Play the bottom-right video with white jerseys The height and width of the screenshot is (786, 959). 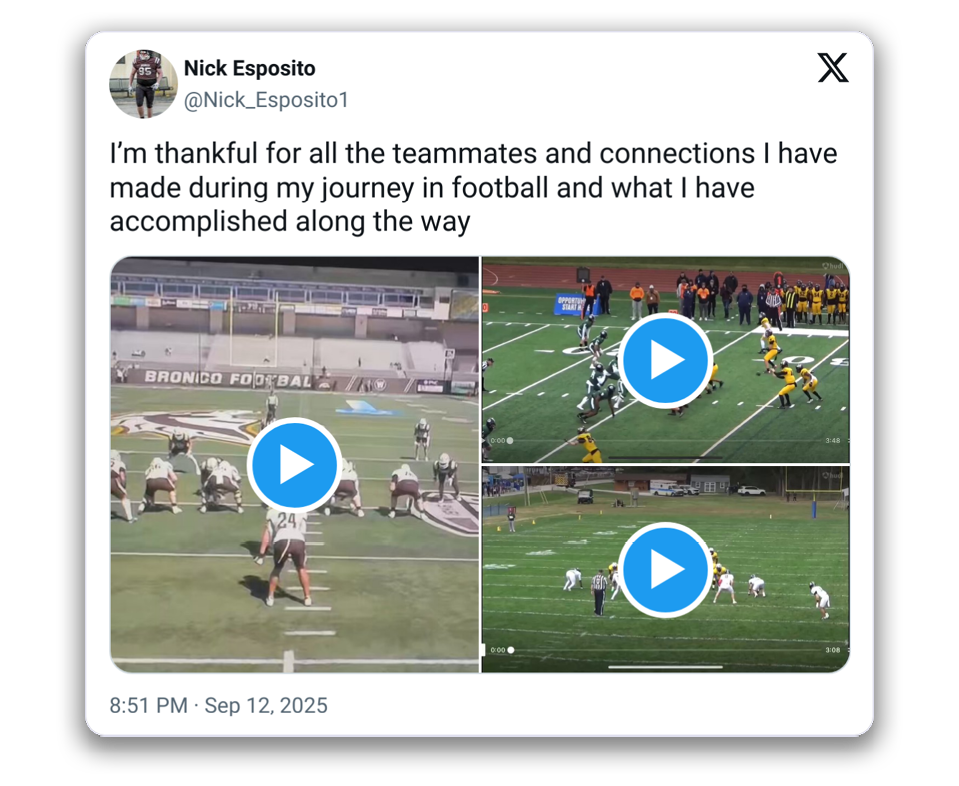pyautogui.click(x=665, y=569)
